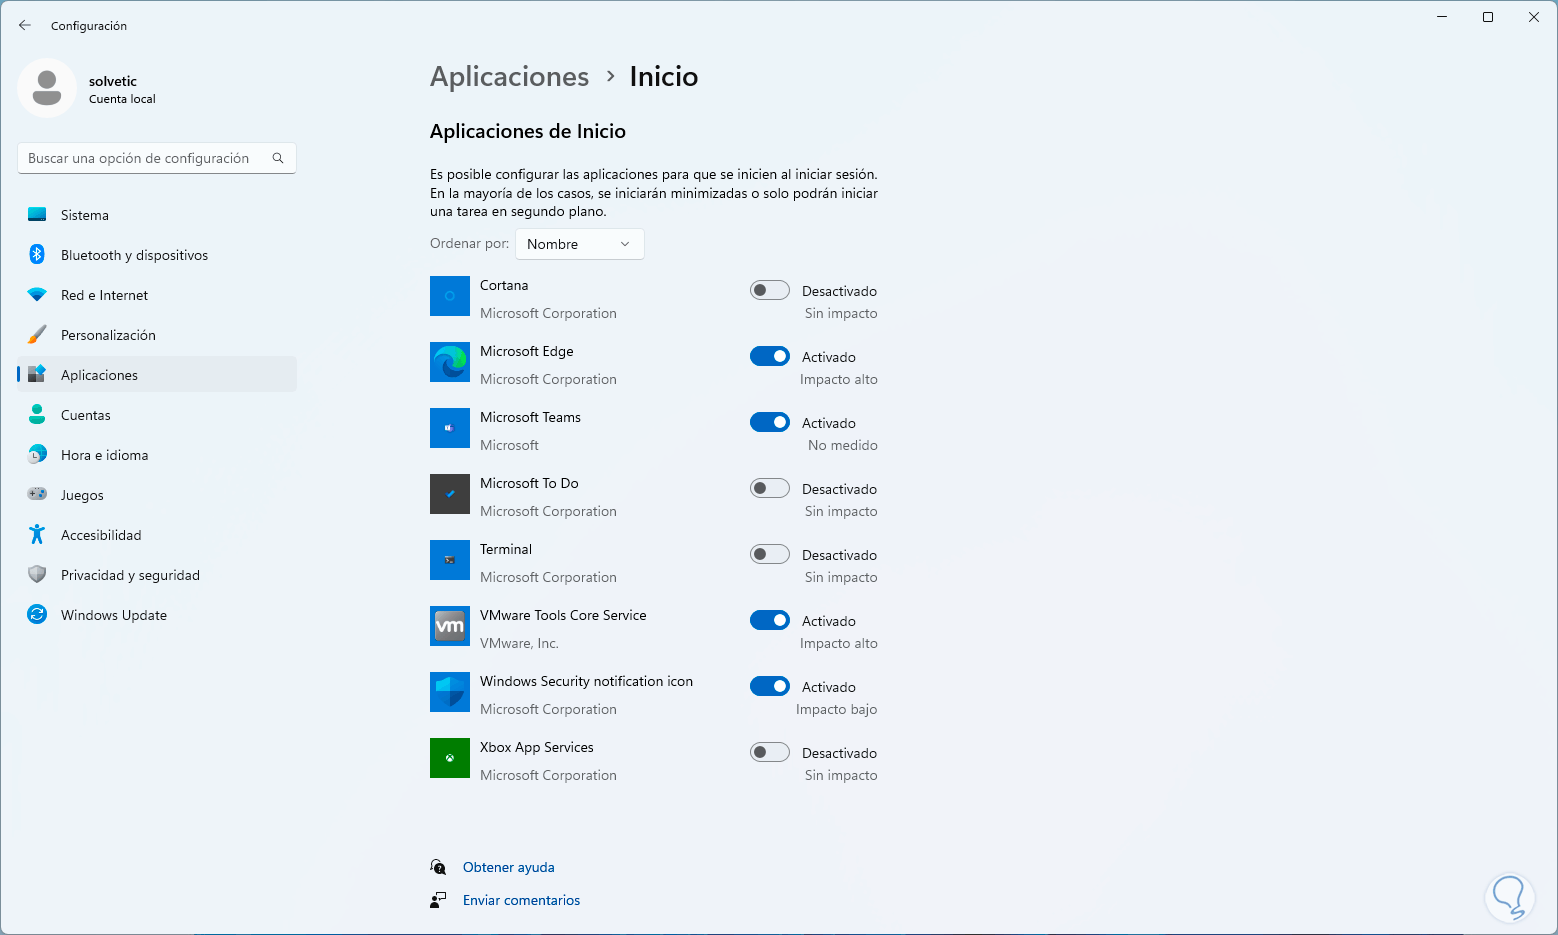
Task: Open the Obtener ayuda link
Action: (x=509, y=867)
